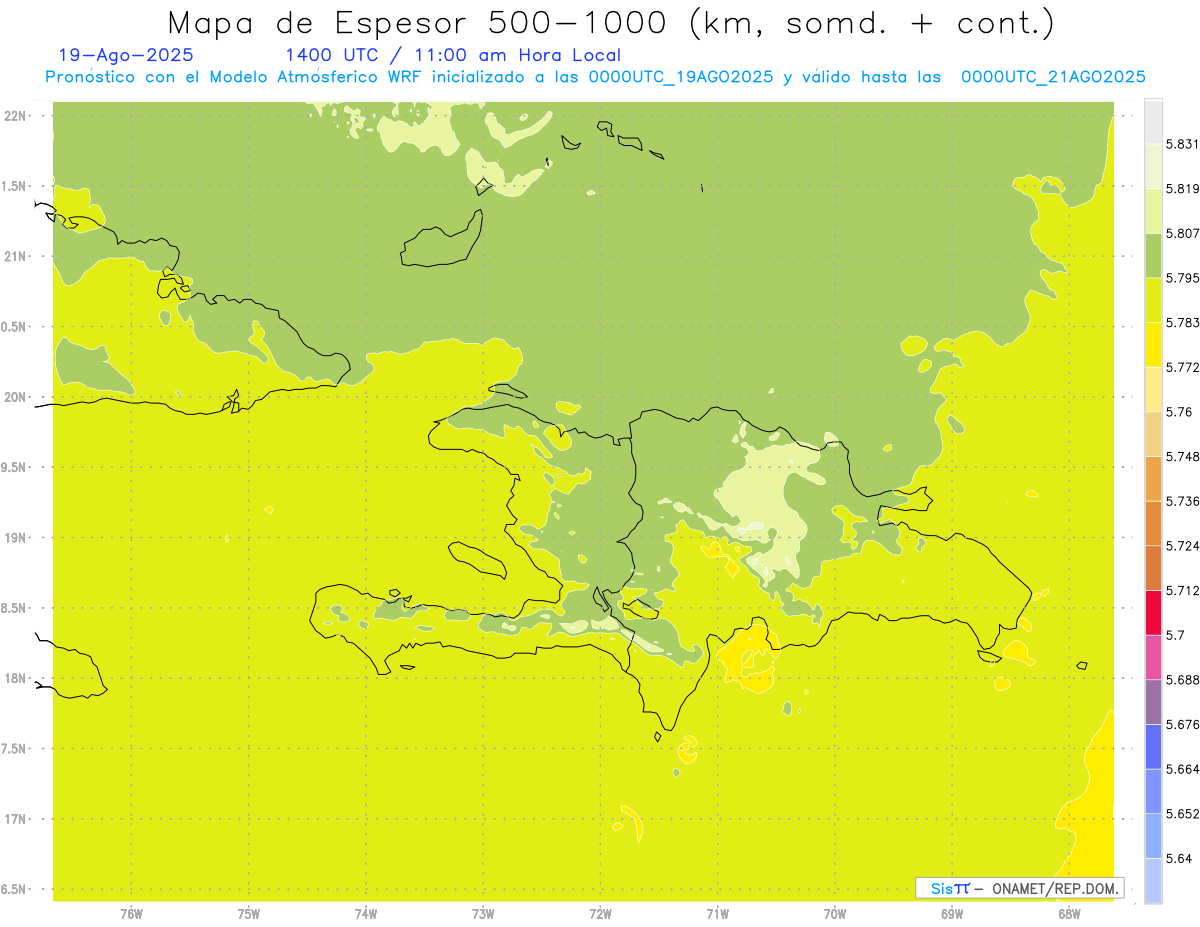Click the '20N' latitude axis label
1200x927 pixels.
(x=15, y=397)
